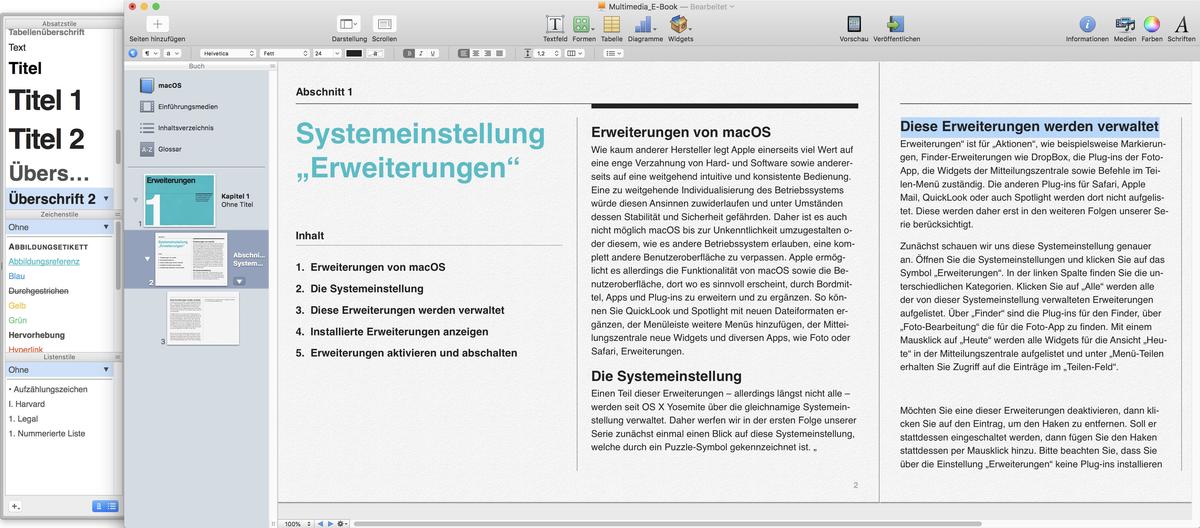The width and height of the screenshot is (1200, 528).
Task: Open the Medien browser
Action: pos(1124,24)
